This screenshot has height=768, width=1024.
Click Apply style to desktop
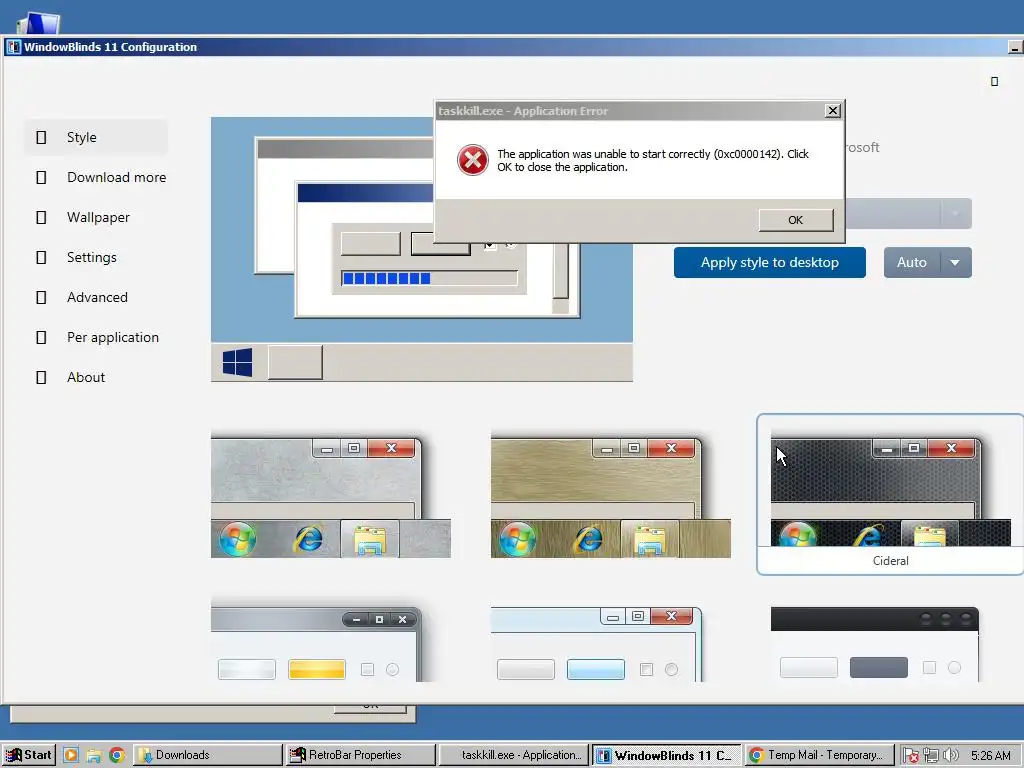[x=769, y=263]
